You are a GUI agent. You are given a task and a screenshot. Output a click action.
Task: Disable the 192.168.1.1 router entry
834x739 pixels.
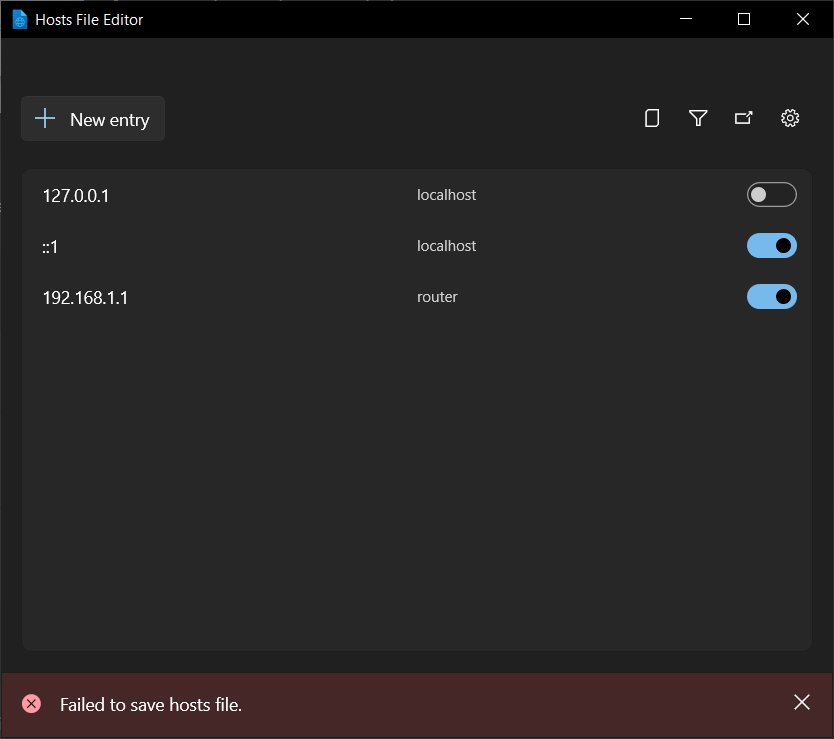point(771,296)
